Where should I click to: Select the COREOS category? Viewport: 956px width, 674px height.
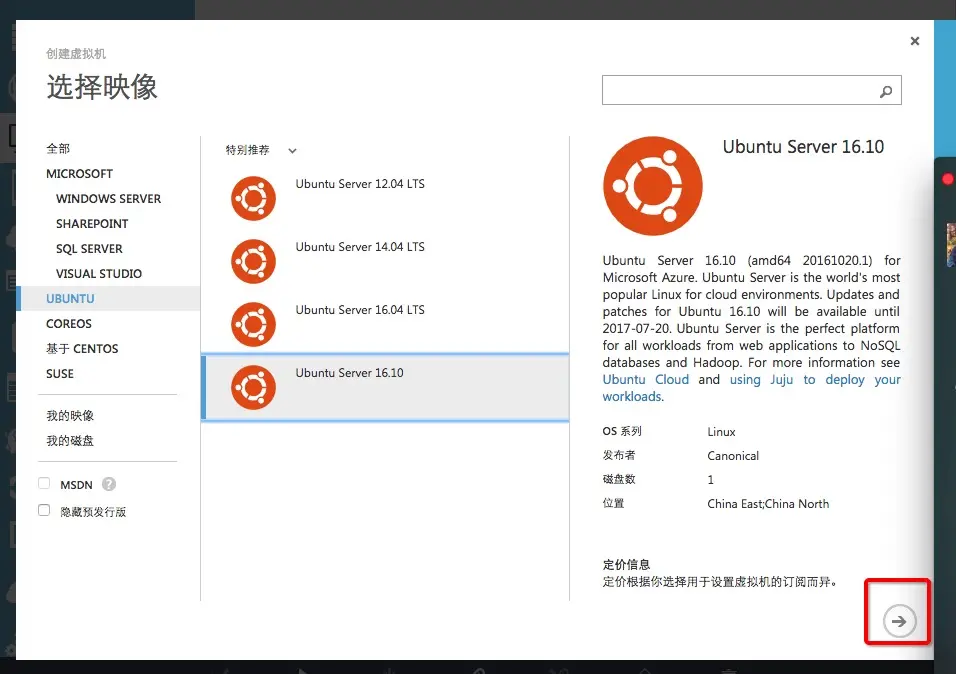[69, 324]
